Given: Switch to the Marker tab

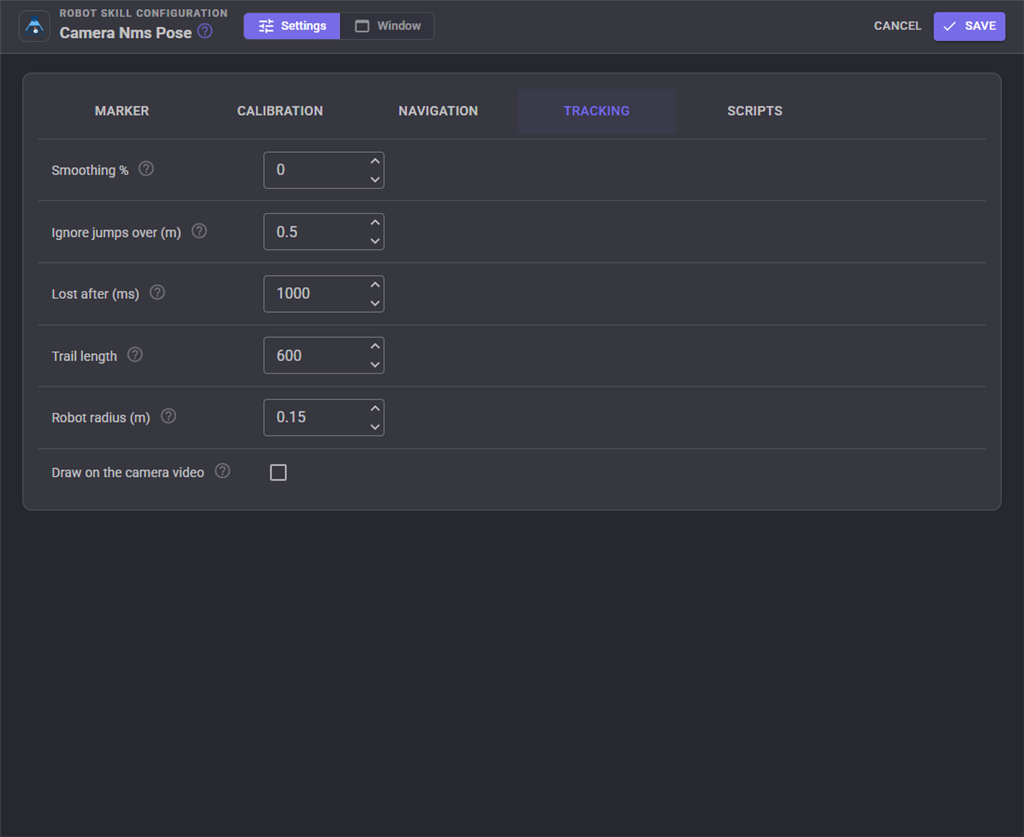Looking at the screenshot, I should click(x=122, y=111).
